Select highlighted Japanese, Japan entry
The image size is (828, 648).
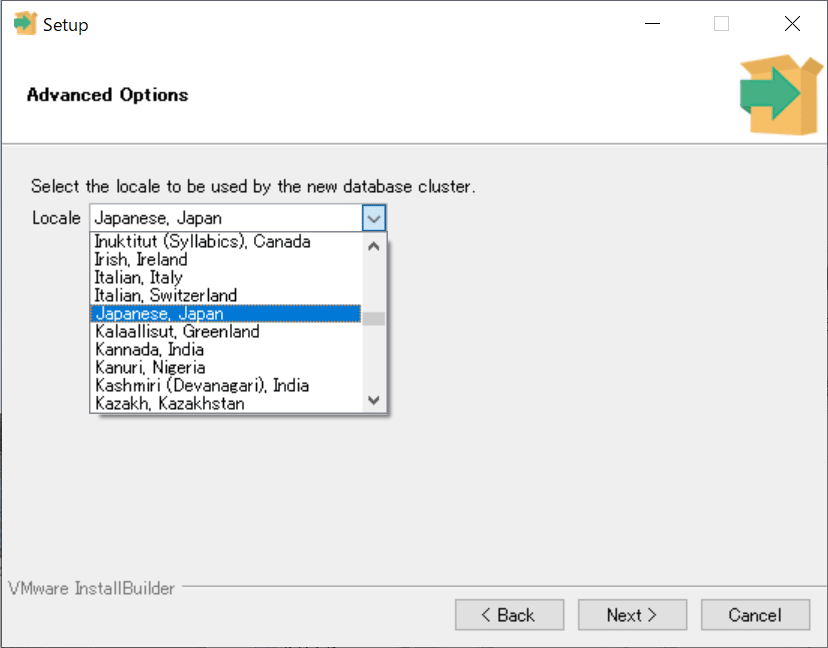click(x=160, y=314)
